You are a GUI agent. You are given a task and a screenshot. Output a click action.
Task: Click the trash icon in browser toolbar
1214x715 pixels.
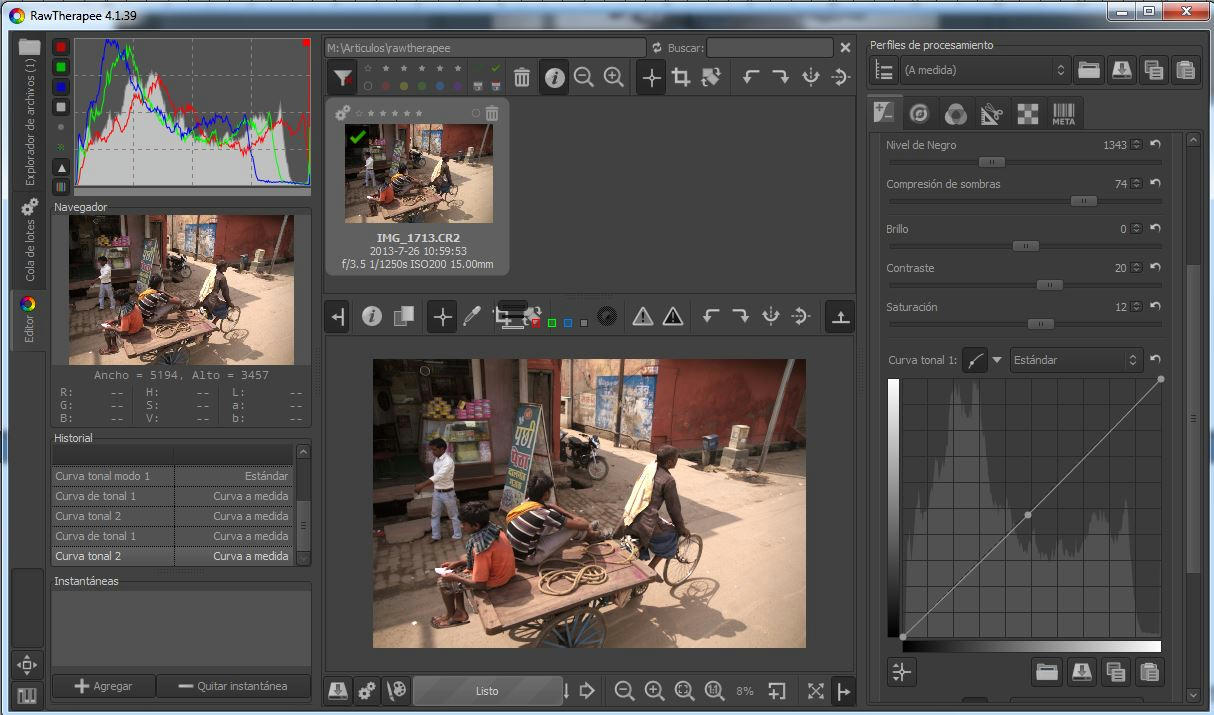522,77
